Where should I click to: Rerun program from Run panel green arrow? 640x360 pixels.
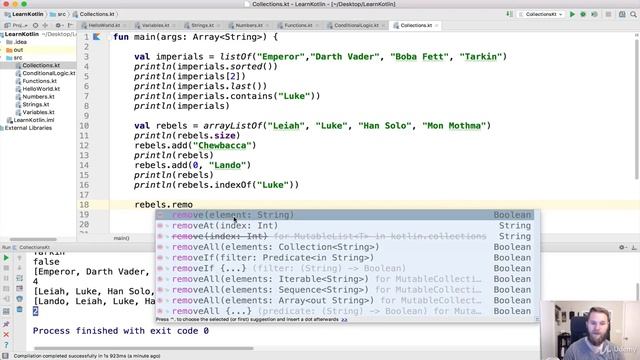[6, 258]
